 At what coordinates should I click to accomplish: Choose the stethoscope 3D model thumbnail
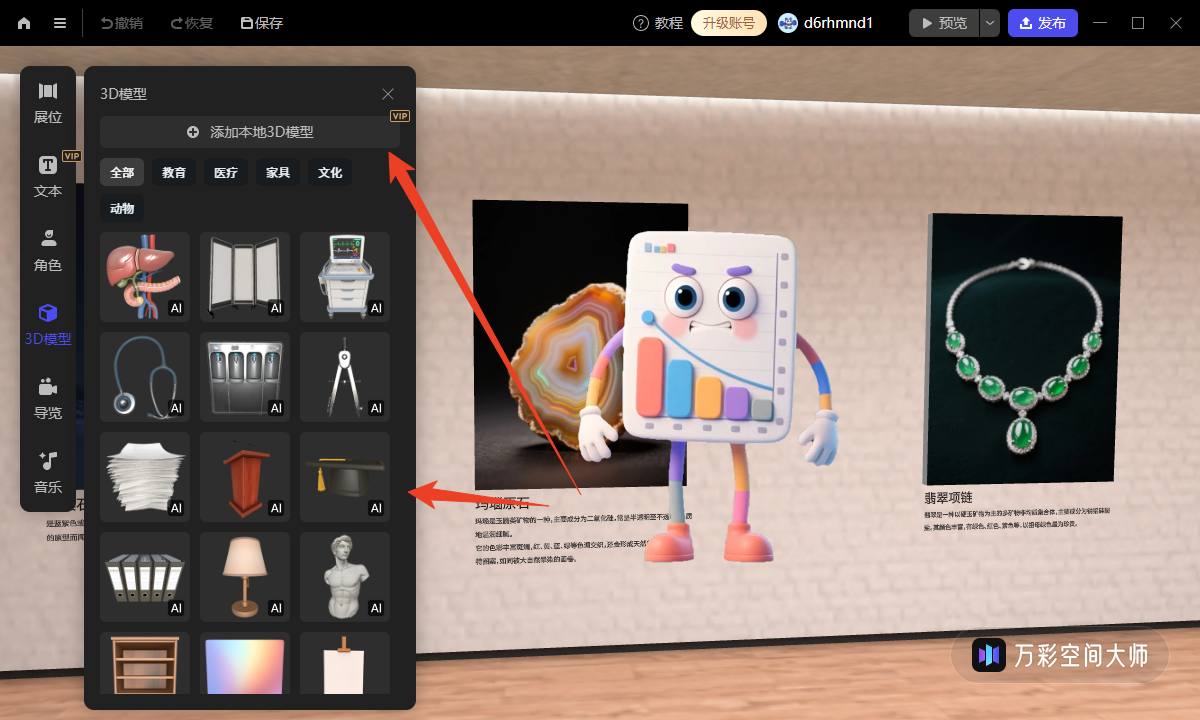tap(145, 376)
